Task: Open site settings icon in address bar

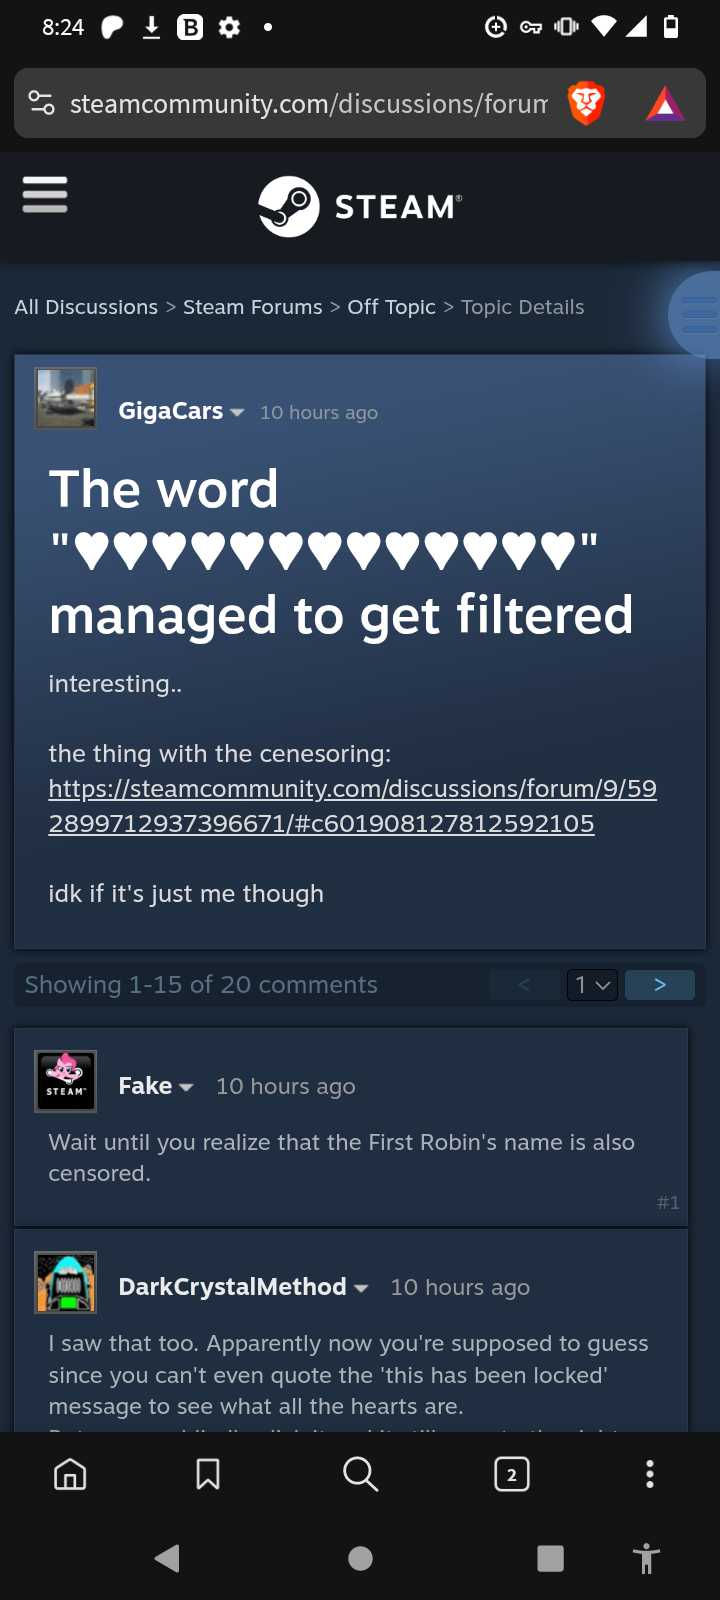Action: 42,103
